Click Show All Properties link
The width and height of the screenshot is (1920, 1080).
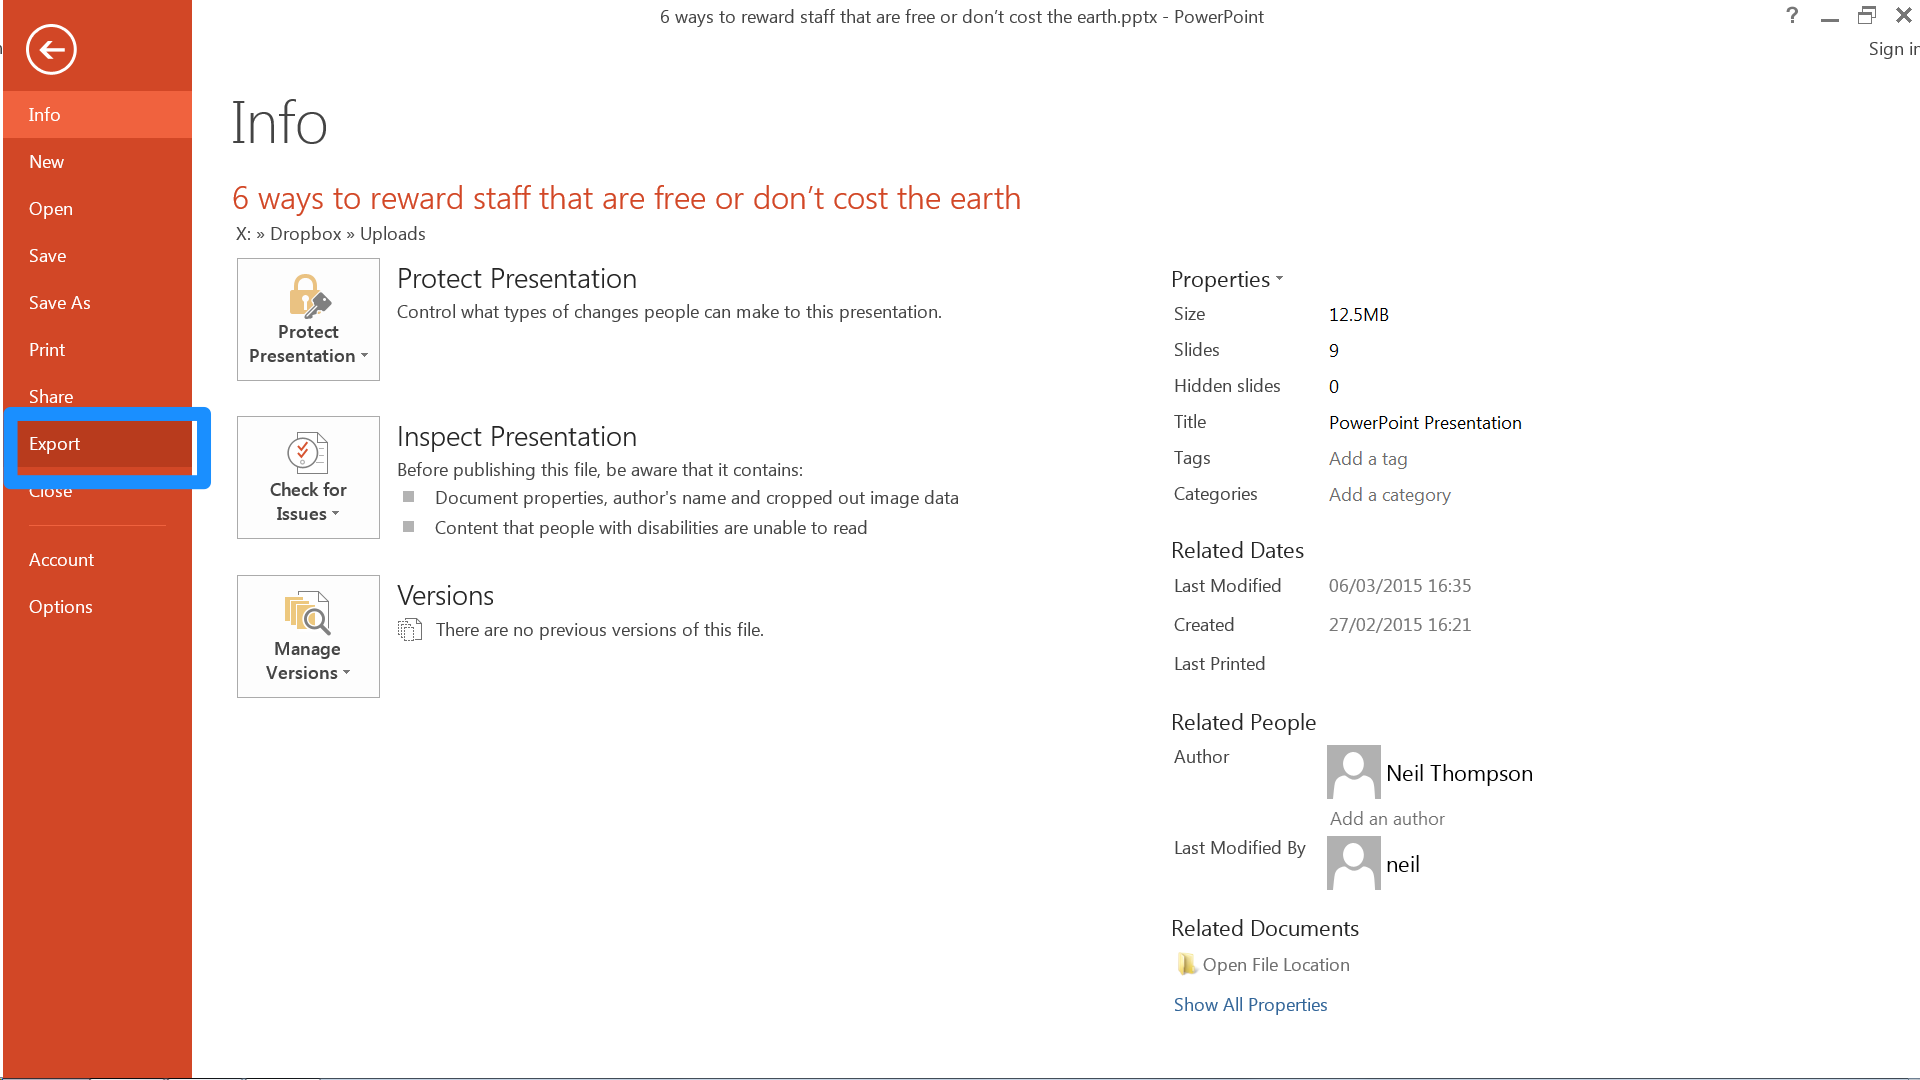pyautogui.click(x=1250, y=1004)
